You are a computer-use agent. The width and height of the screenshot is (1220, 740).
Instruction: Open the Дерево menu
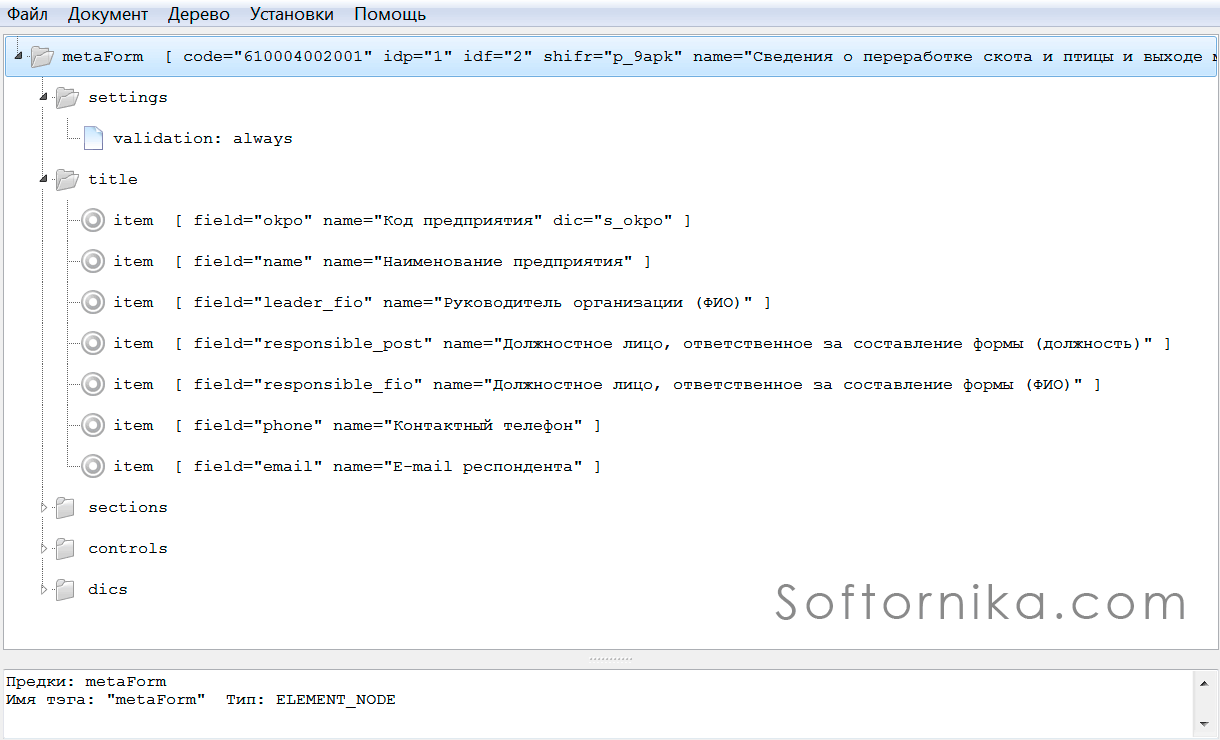pyautogui.click(x=198, y=14)
